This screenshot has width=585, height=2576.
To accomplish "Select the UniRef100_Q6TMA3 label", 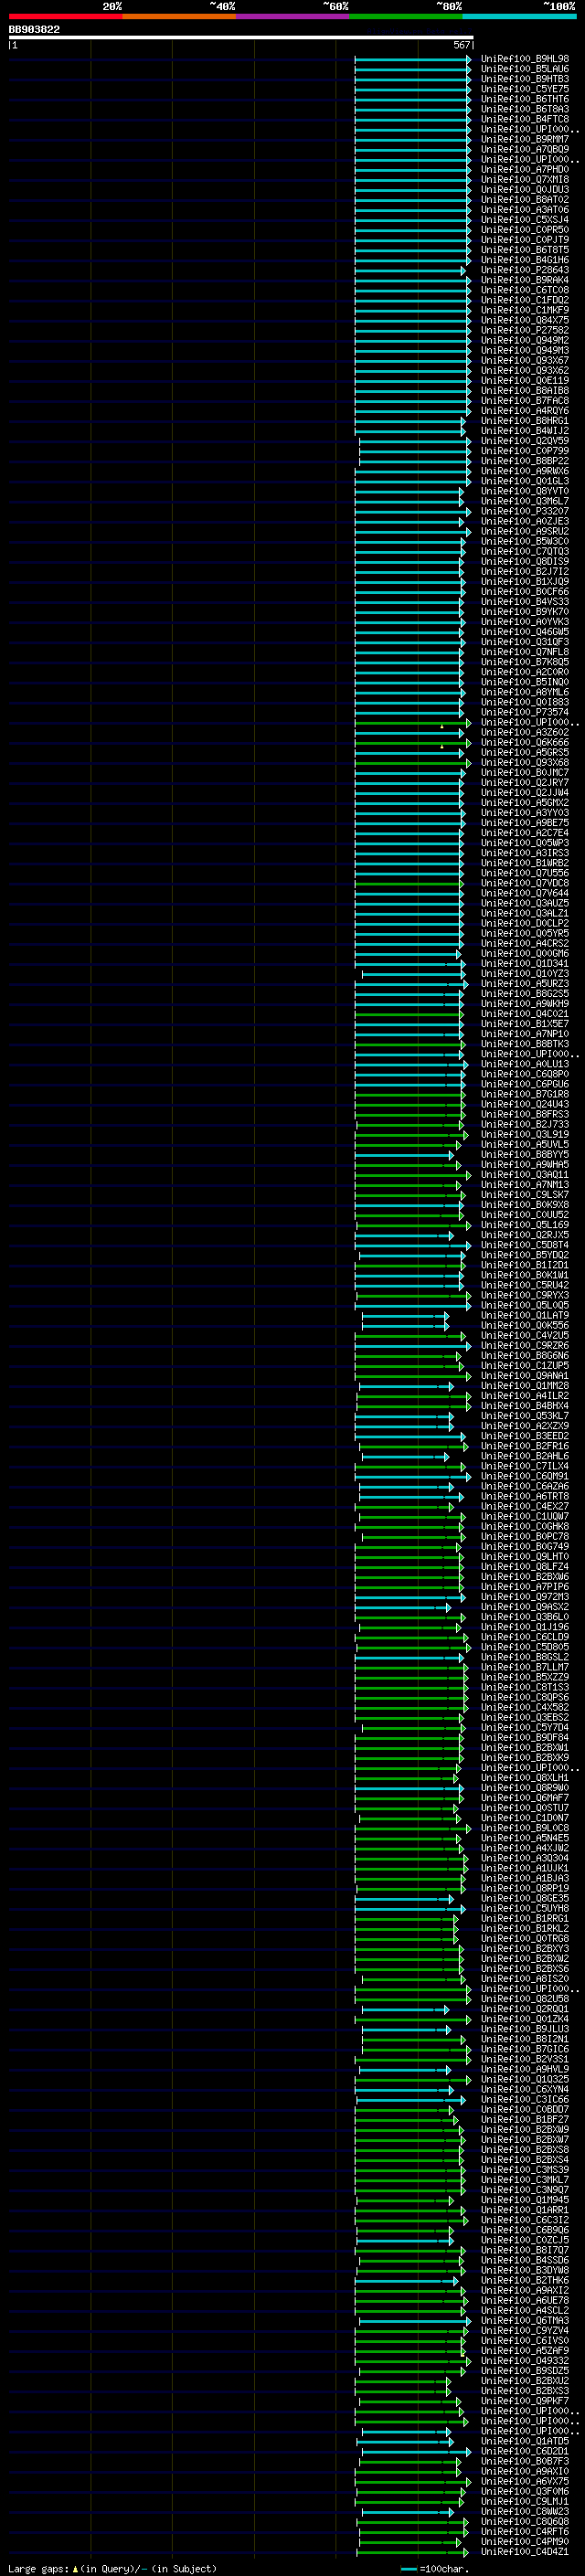I will click(525, 2321).
